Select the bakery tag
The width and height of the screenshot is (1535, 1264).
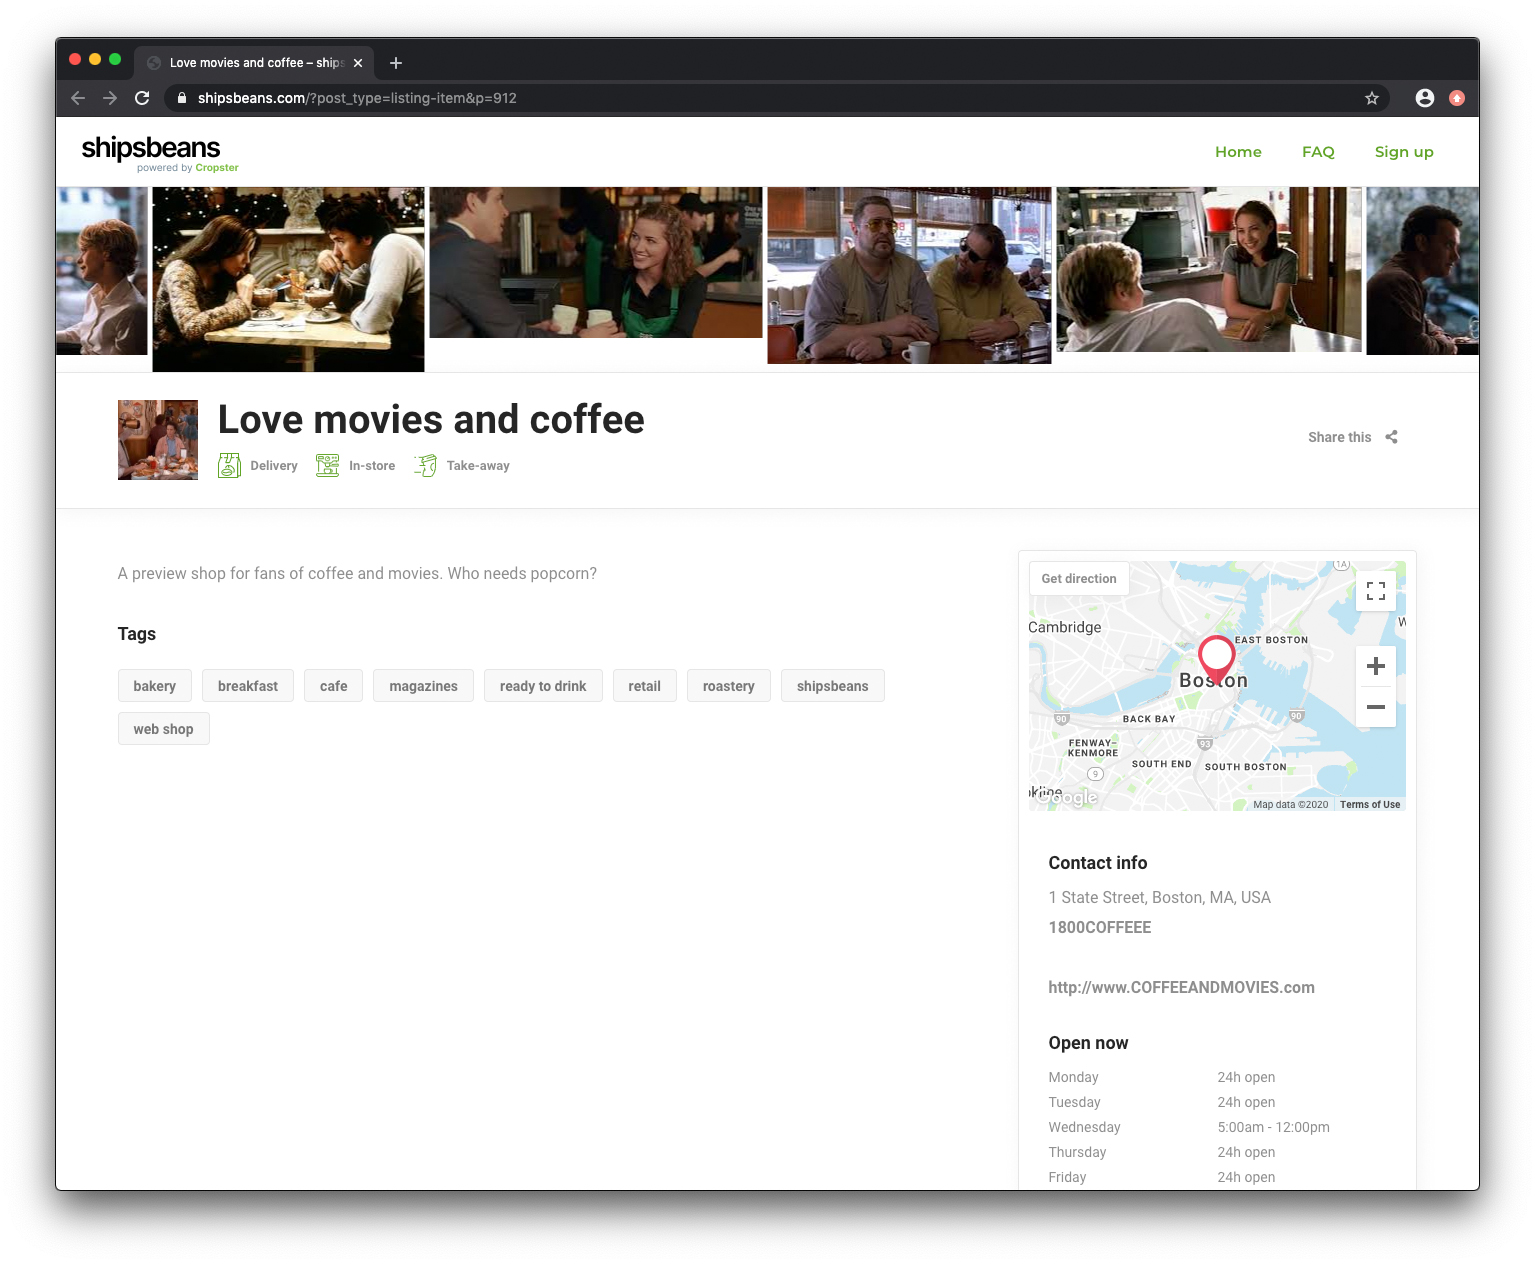click(155, 686)
